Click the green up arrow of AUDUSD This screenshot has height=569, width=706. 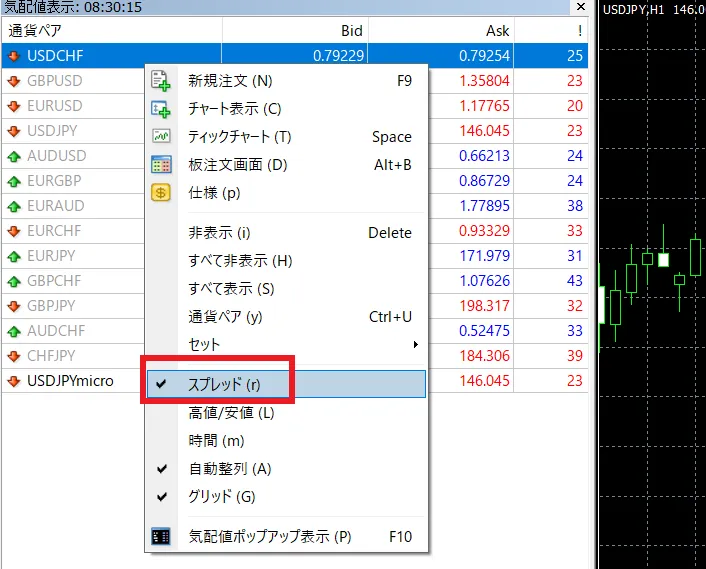tap(14, 156)
